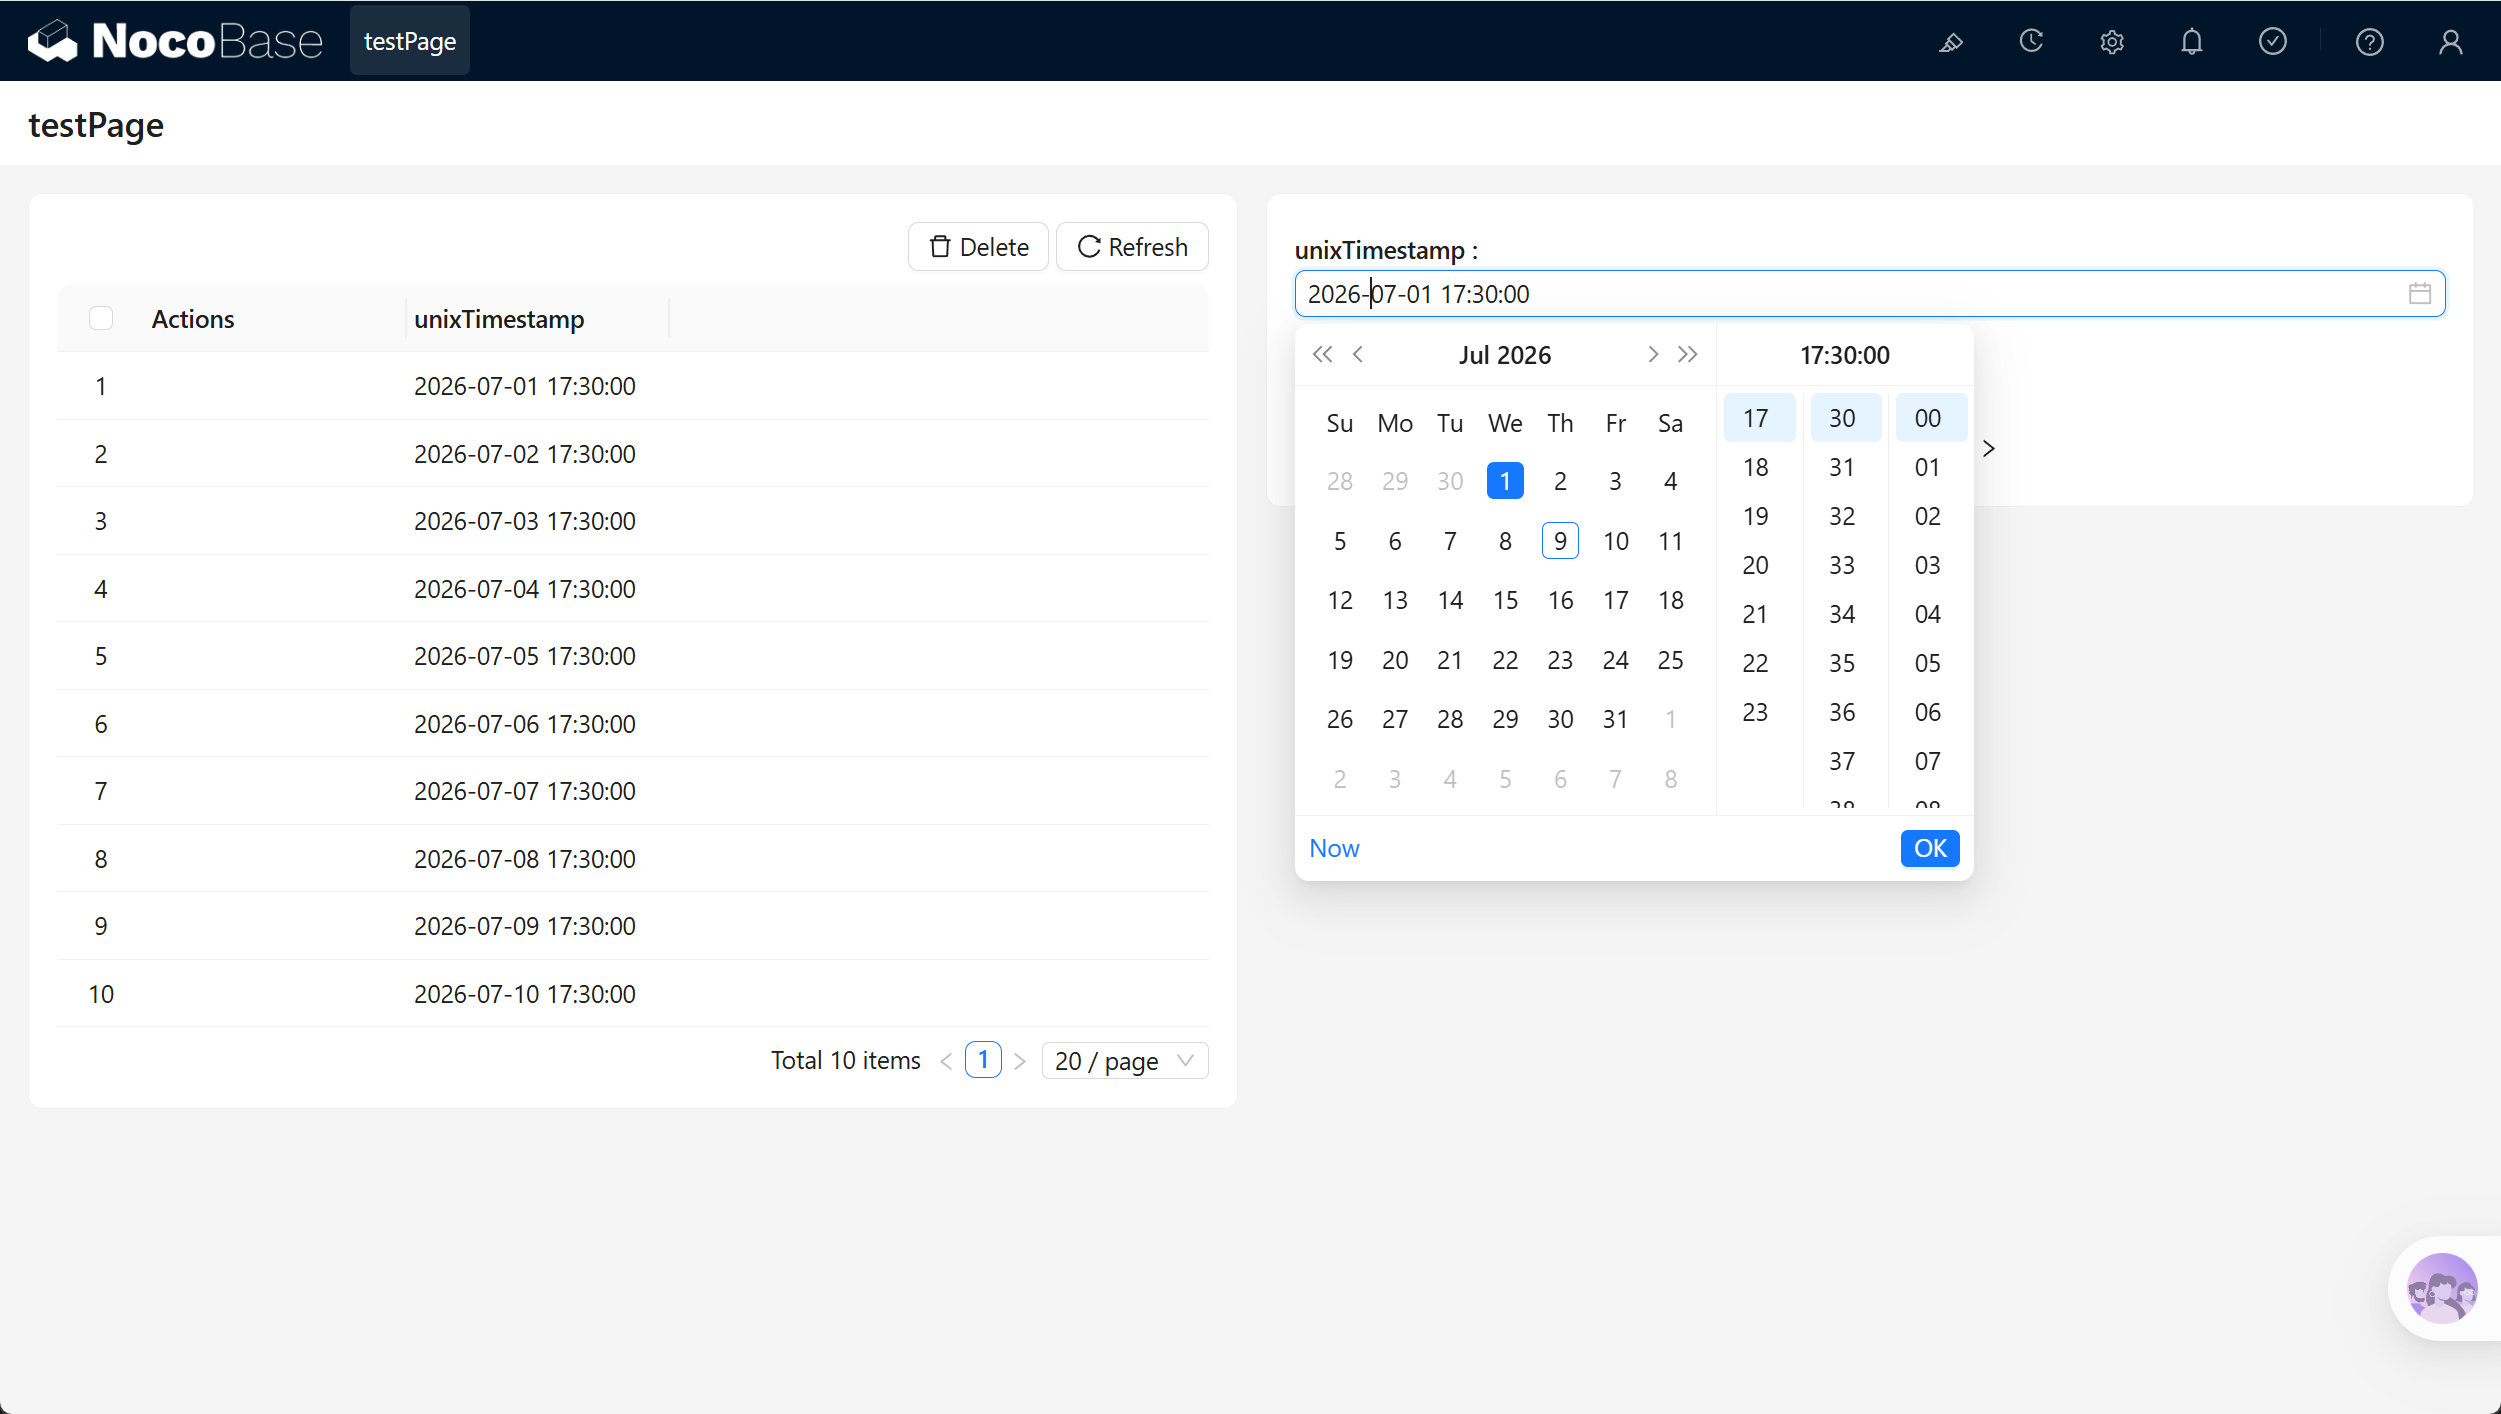Open the settings gear icon
The image size is (2501, 1414).
(2111, 42)
